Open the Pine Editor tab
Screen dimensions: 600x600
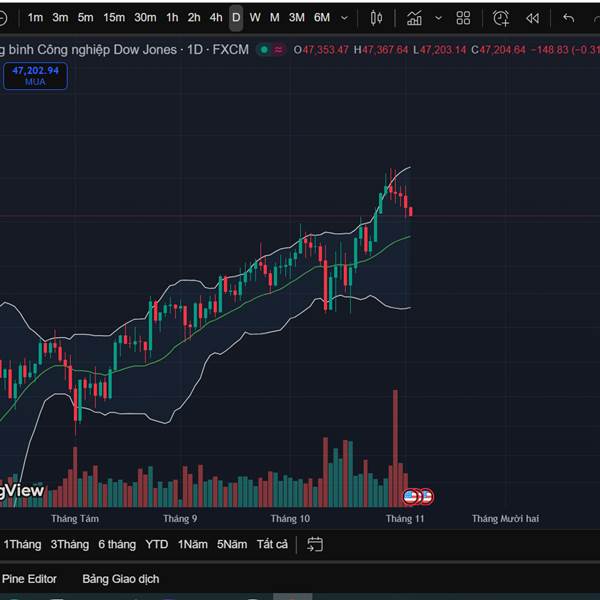click(29, 579)
